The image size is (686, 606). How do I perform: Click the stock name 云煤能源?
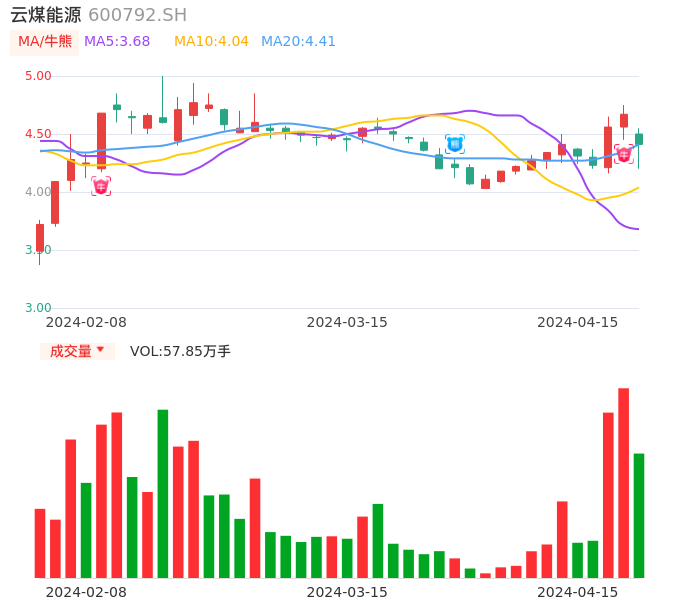point(46,15)
